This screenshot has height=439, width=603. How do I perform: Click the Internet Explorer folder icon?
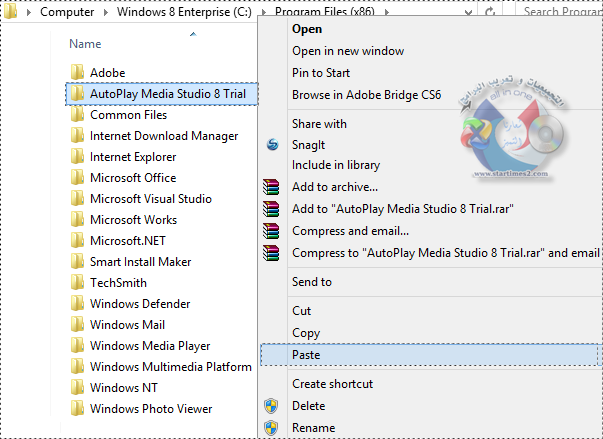click(x=77, y=156)
